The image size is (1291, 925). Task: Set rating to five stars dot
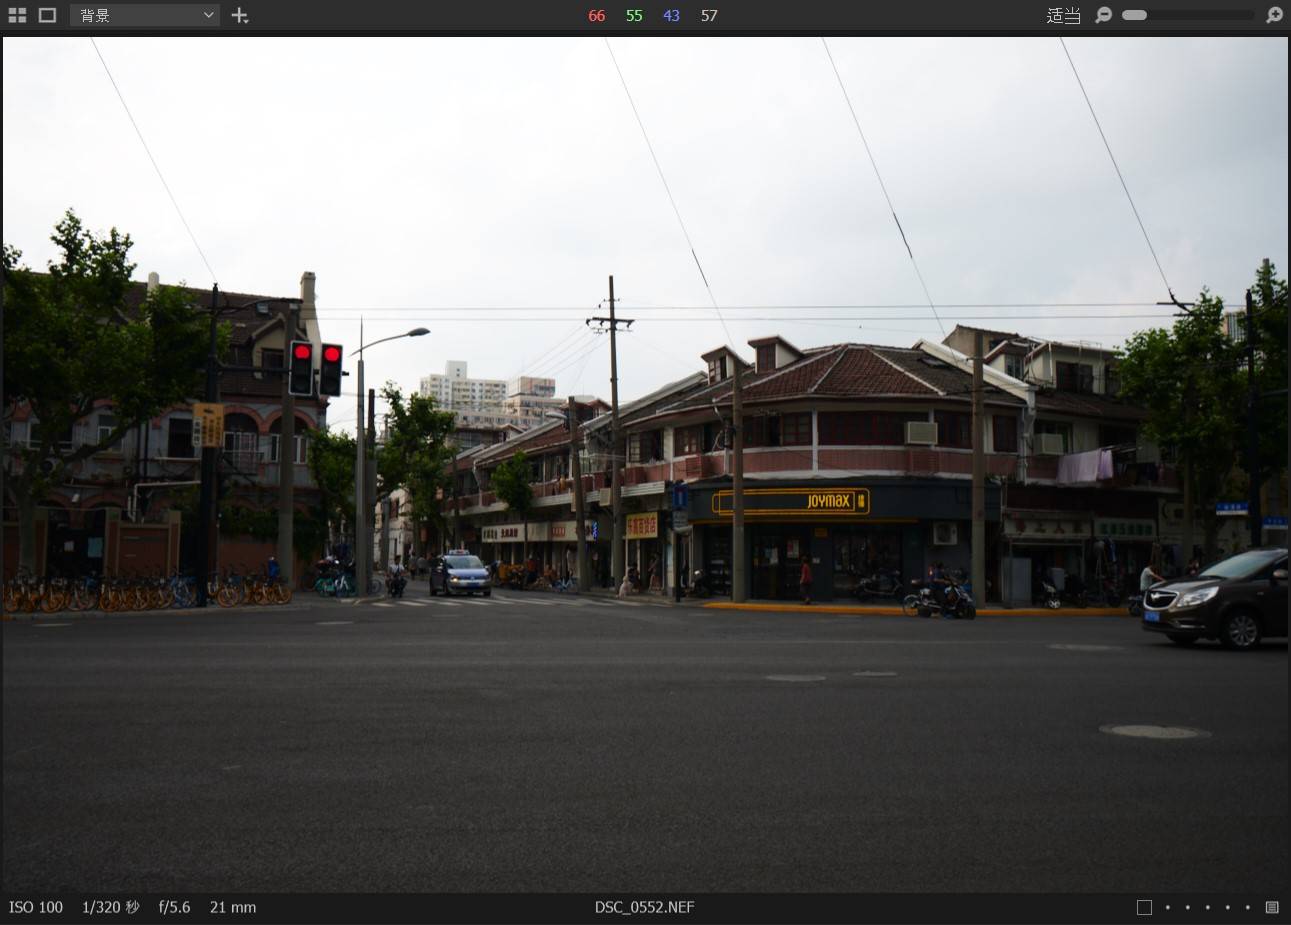[1247, 907]
